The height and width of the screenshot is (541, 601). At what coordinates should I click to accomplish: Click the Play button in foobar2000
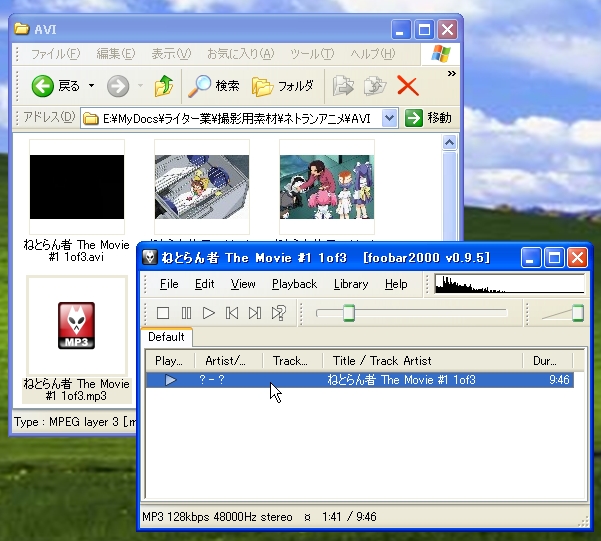click(209, 313)
